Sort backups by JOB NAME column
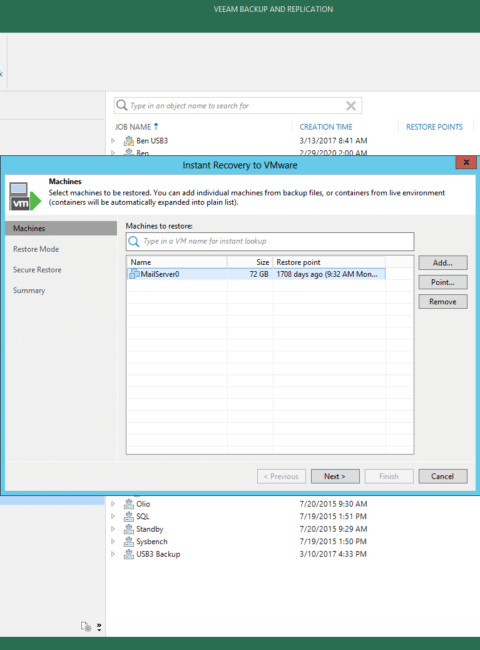This screenshot has height=650, width=480. [x=133, y=127]
